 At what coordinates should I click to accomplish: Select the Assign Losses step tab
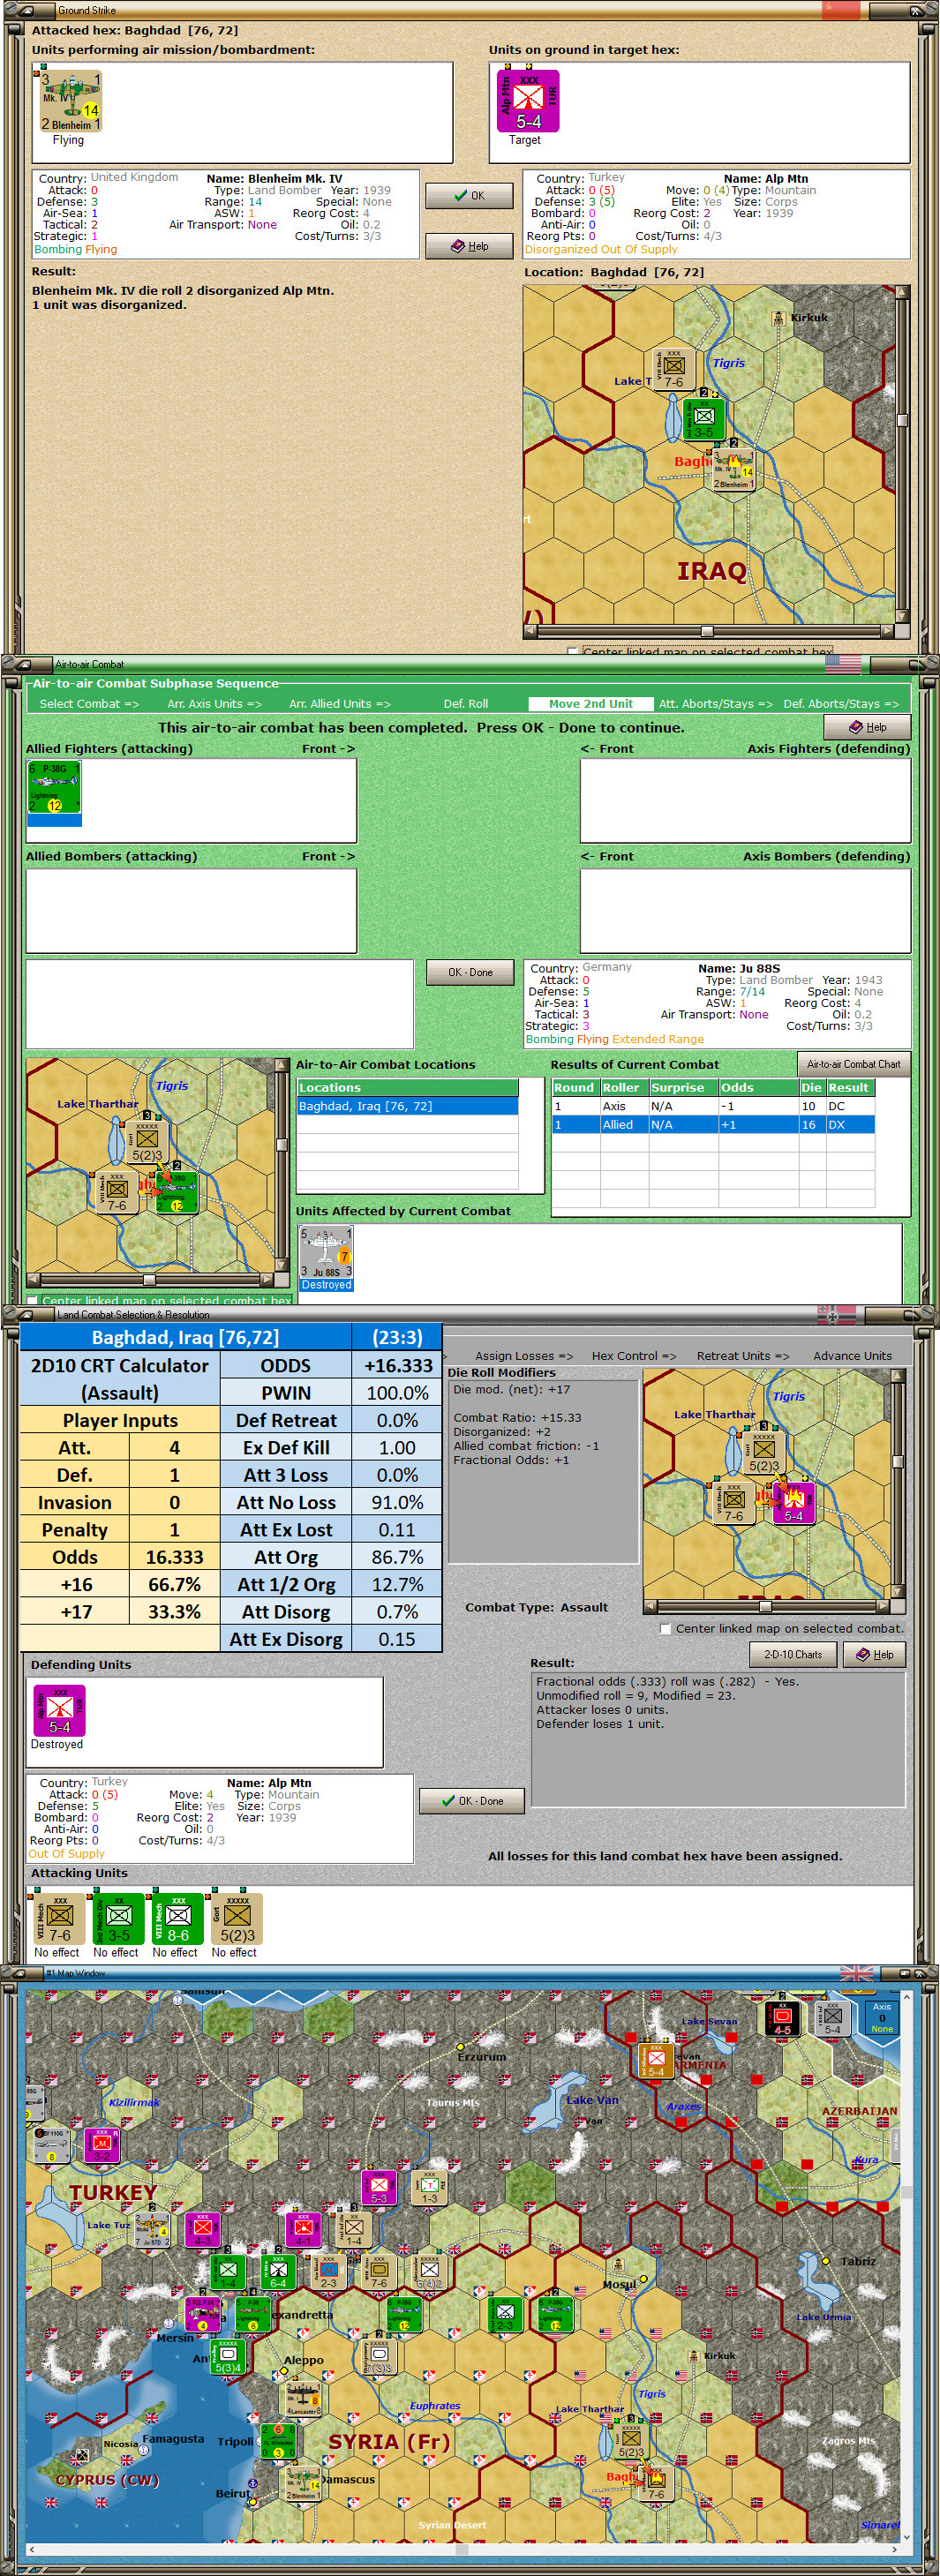524,1356
